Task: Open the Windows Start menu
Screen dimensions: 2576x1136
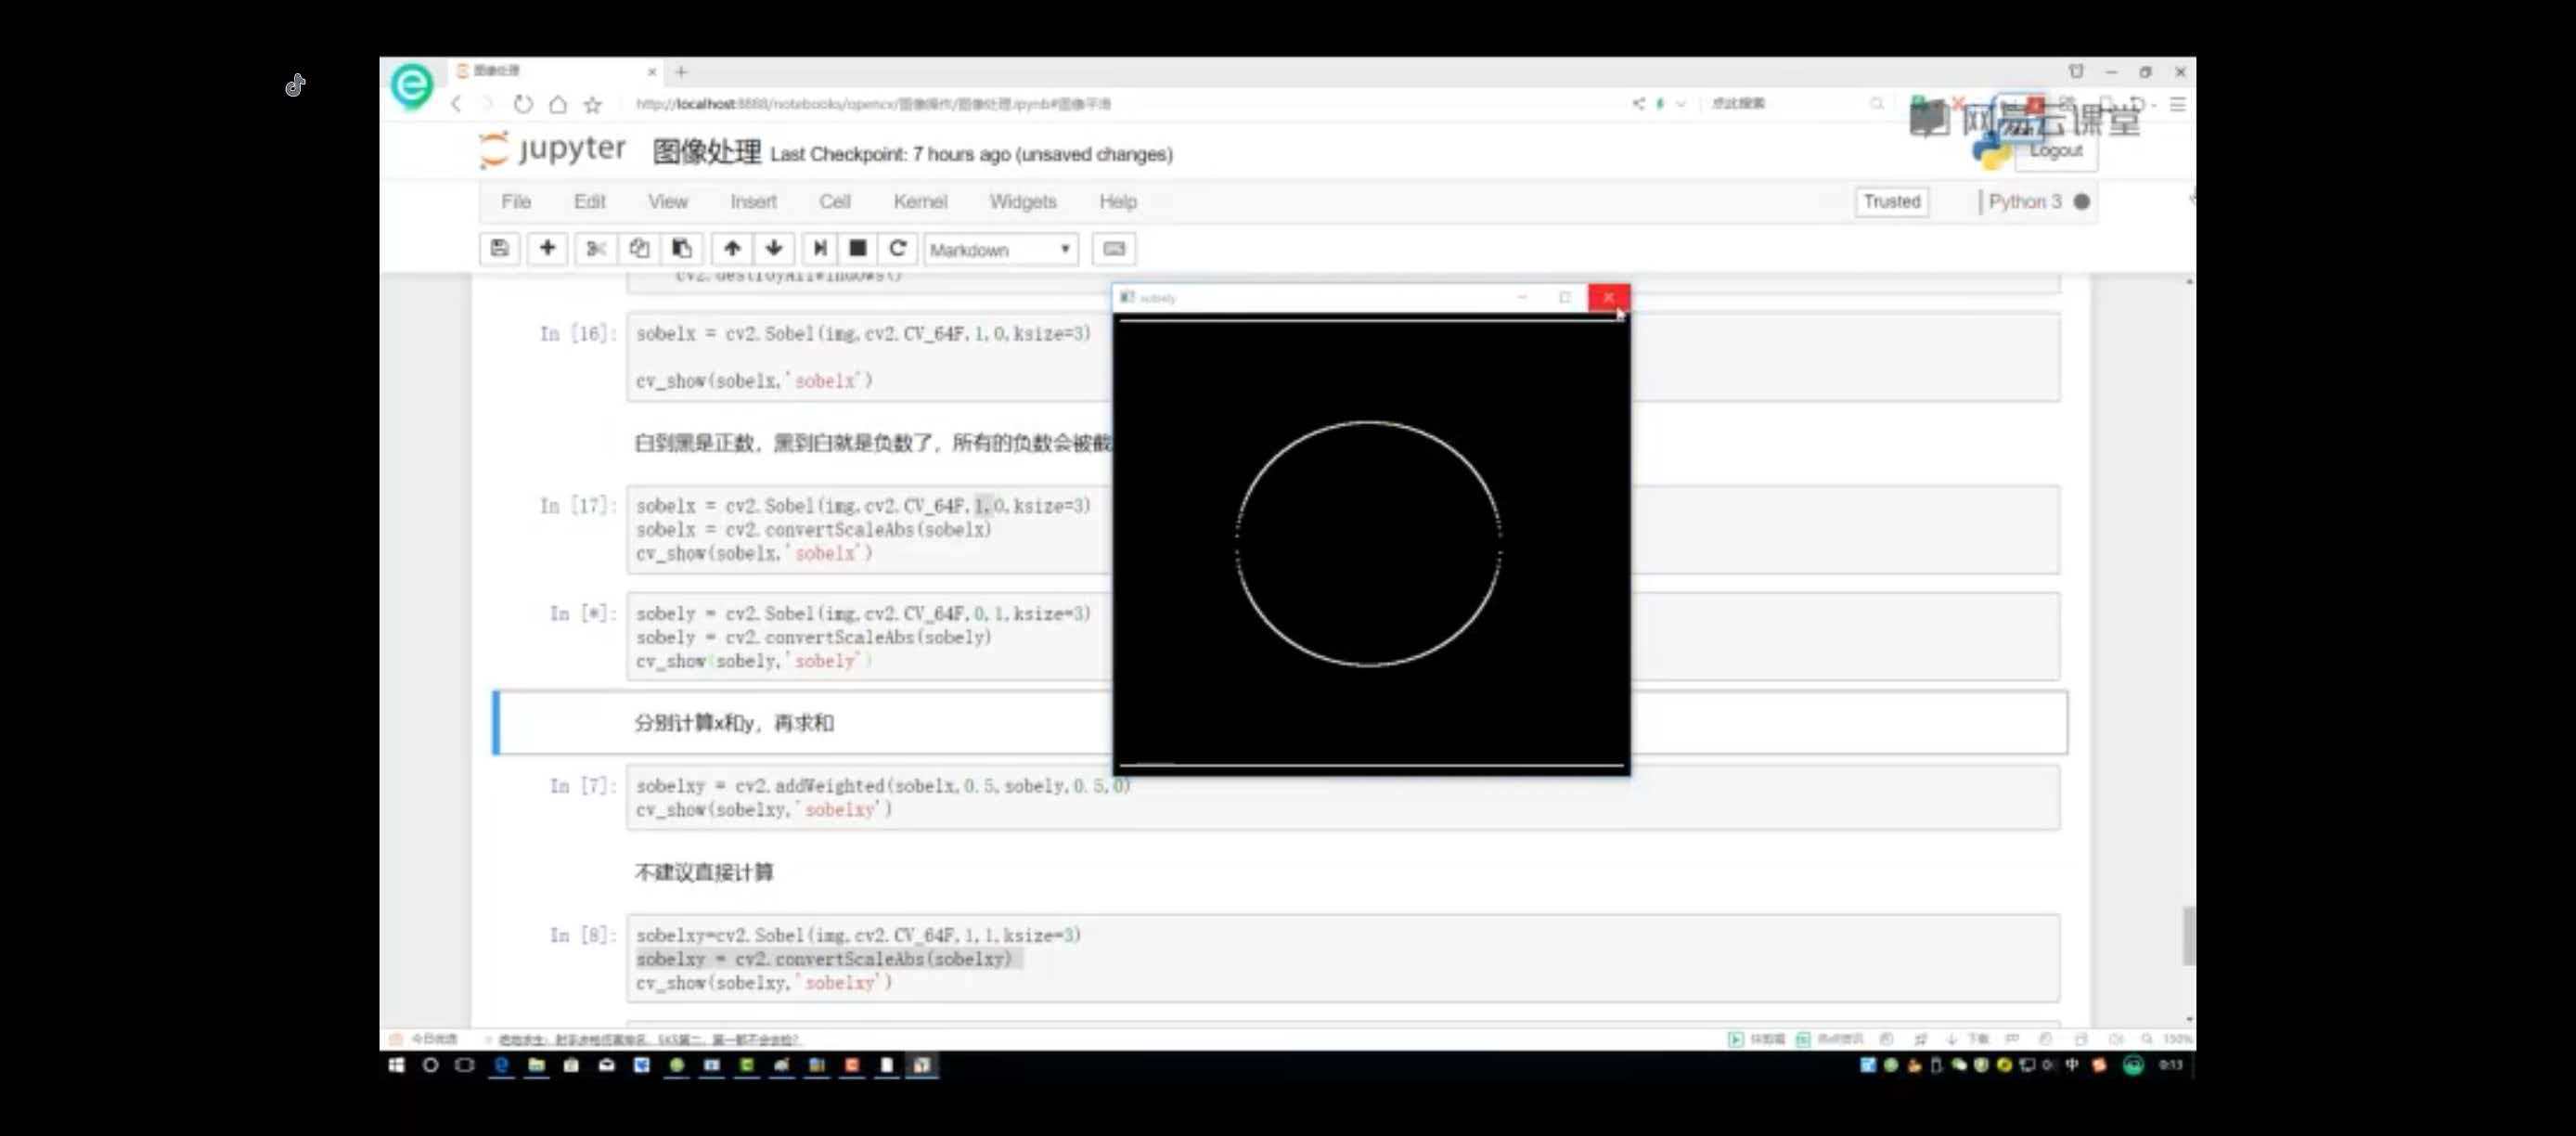Action: [397, 1065]
